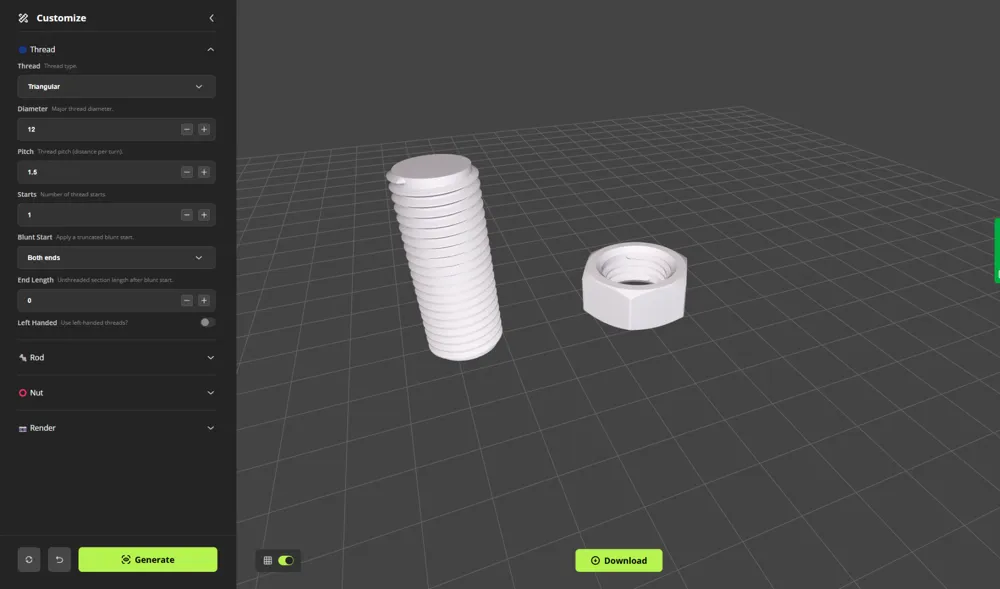The image size is (1000, 589).
Task: Increase the Diameter value with the plus stepper
Action: click(x=204, y=129)
